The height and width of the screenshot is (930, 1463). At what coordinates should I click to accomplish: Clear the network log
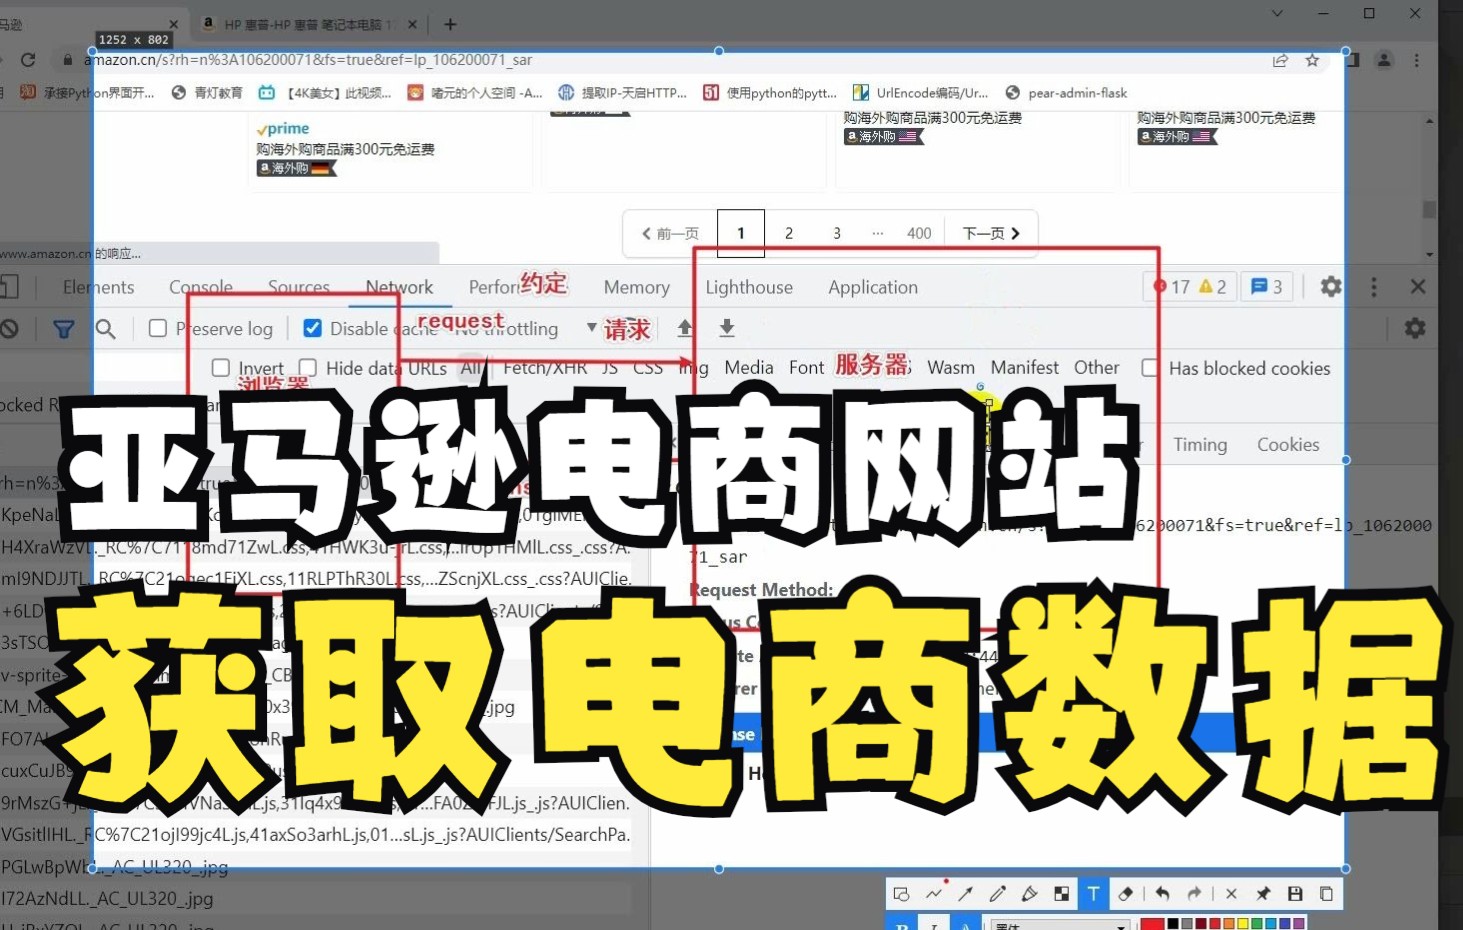click(x=10, y=328)
